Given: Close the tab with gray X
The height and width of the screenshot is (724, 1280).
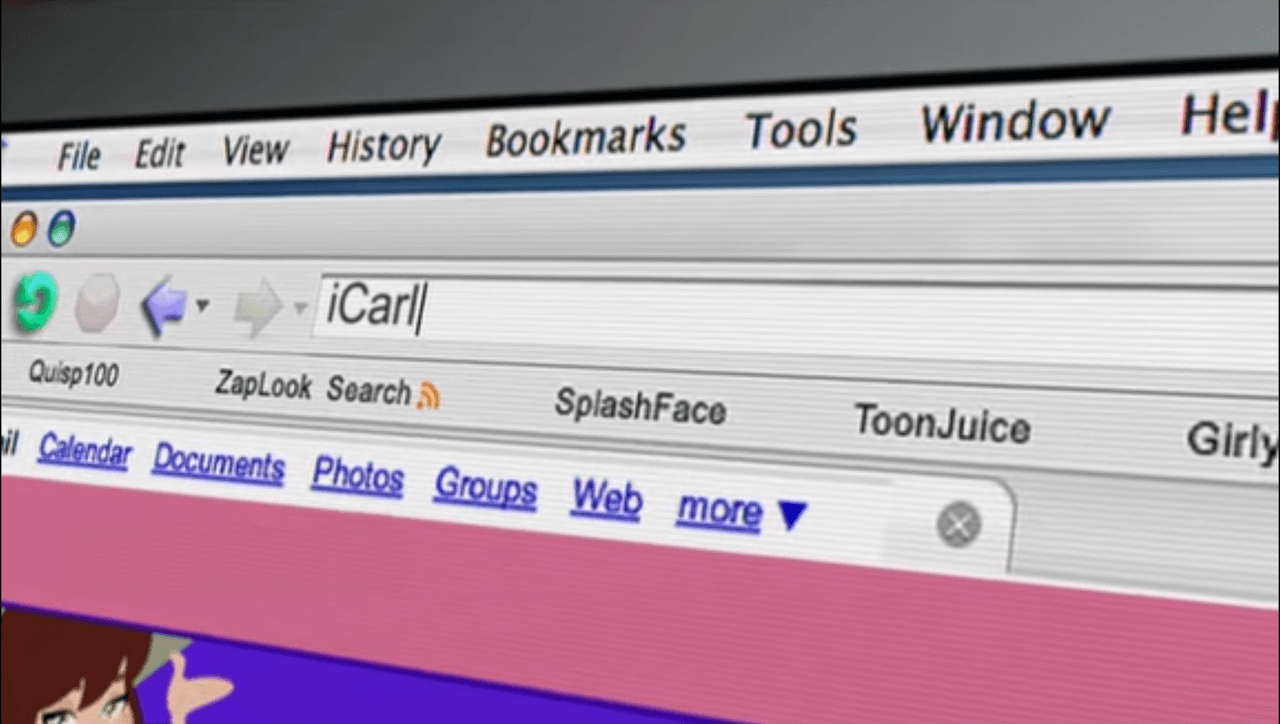Looking at the screenshot, I should coord(959,525).
